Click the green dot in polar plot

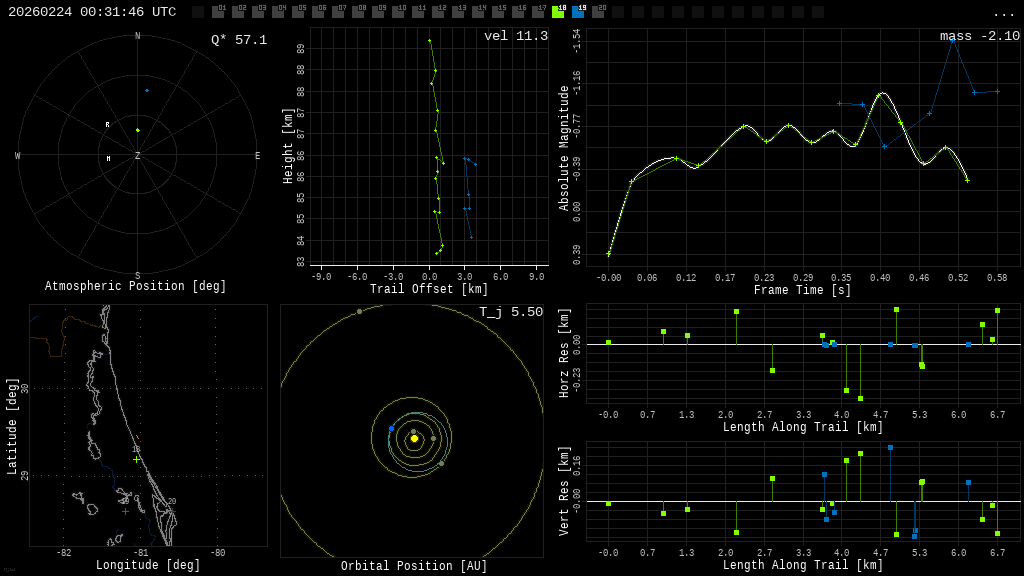[138, 130]
